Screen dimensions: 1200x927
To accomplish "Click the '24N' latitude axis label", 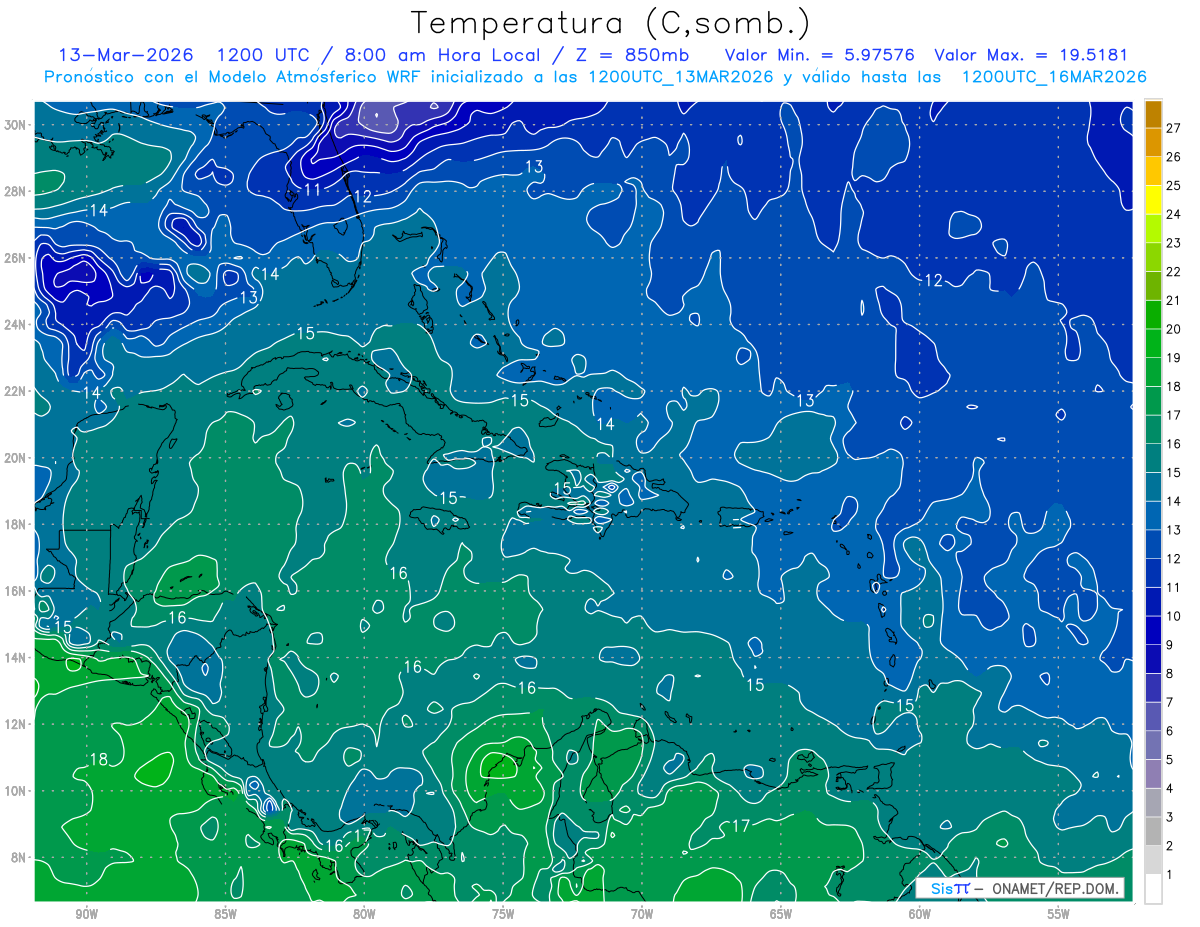I will coord(15,324).
